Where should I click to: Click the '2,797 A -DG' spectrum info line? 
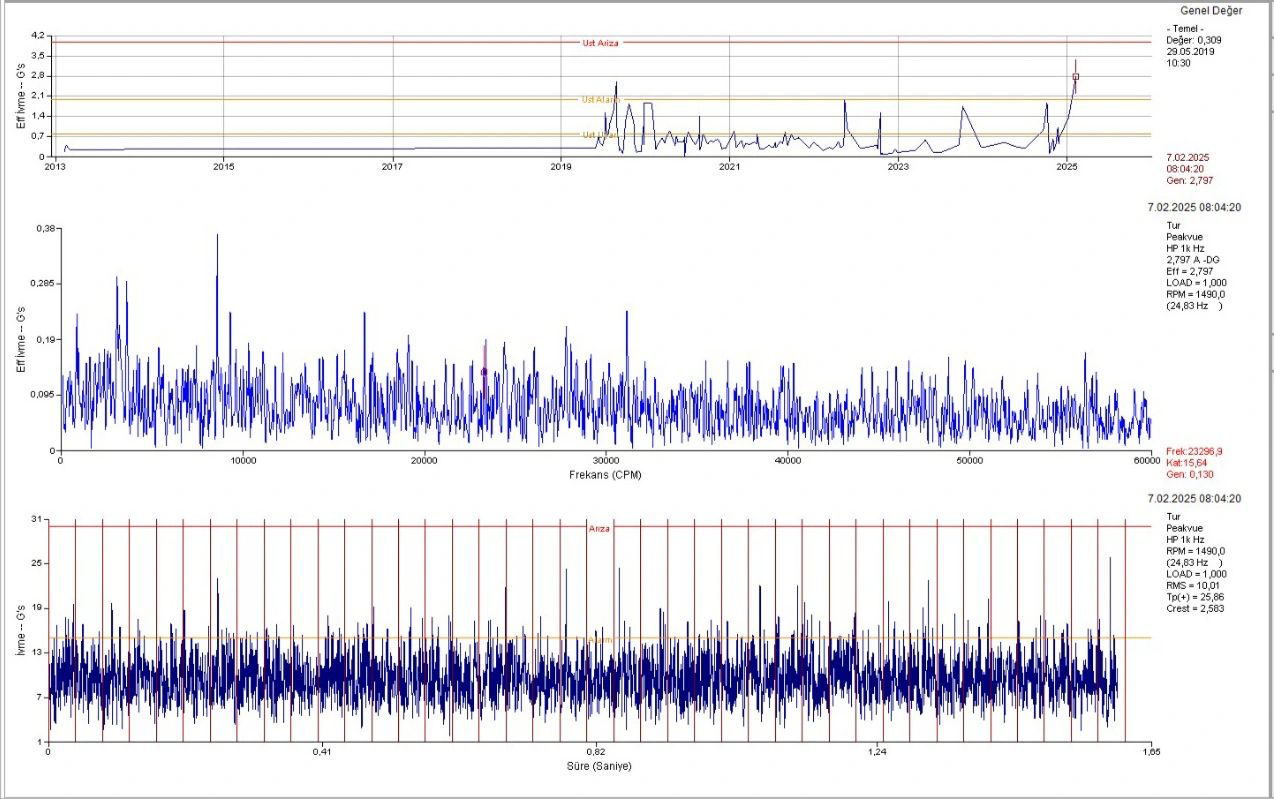pos(1191,259)
